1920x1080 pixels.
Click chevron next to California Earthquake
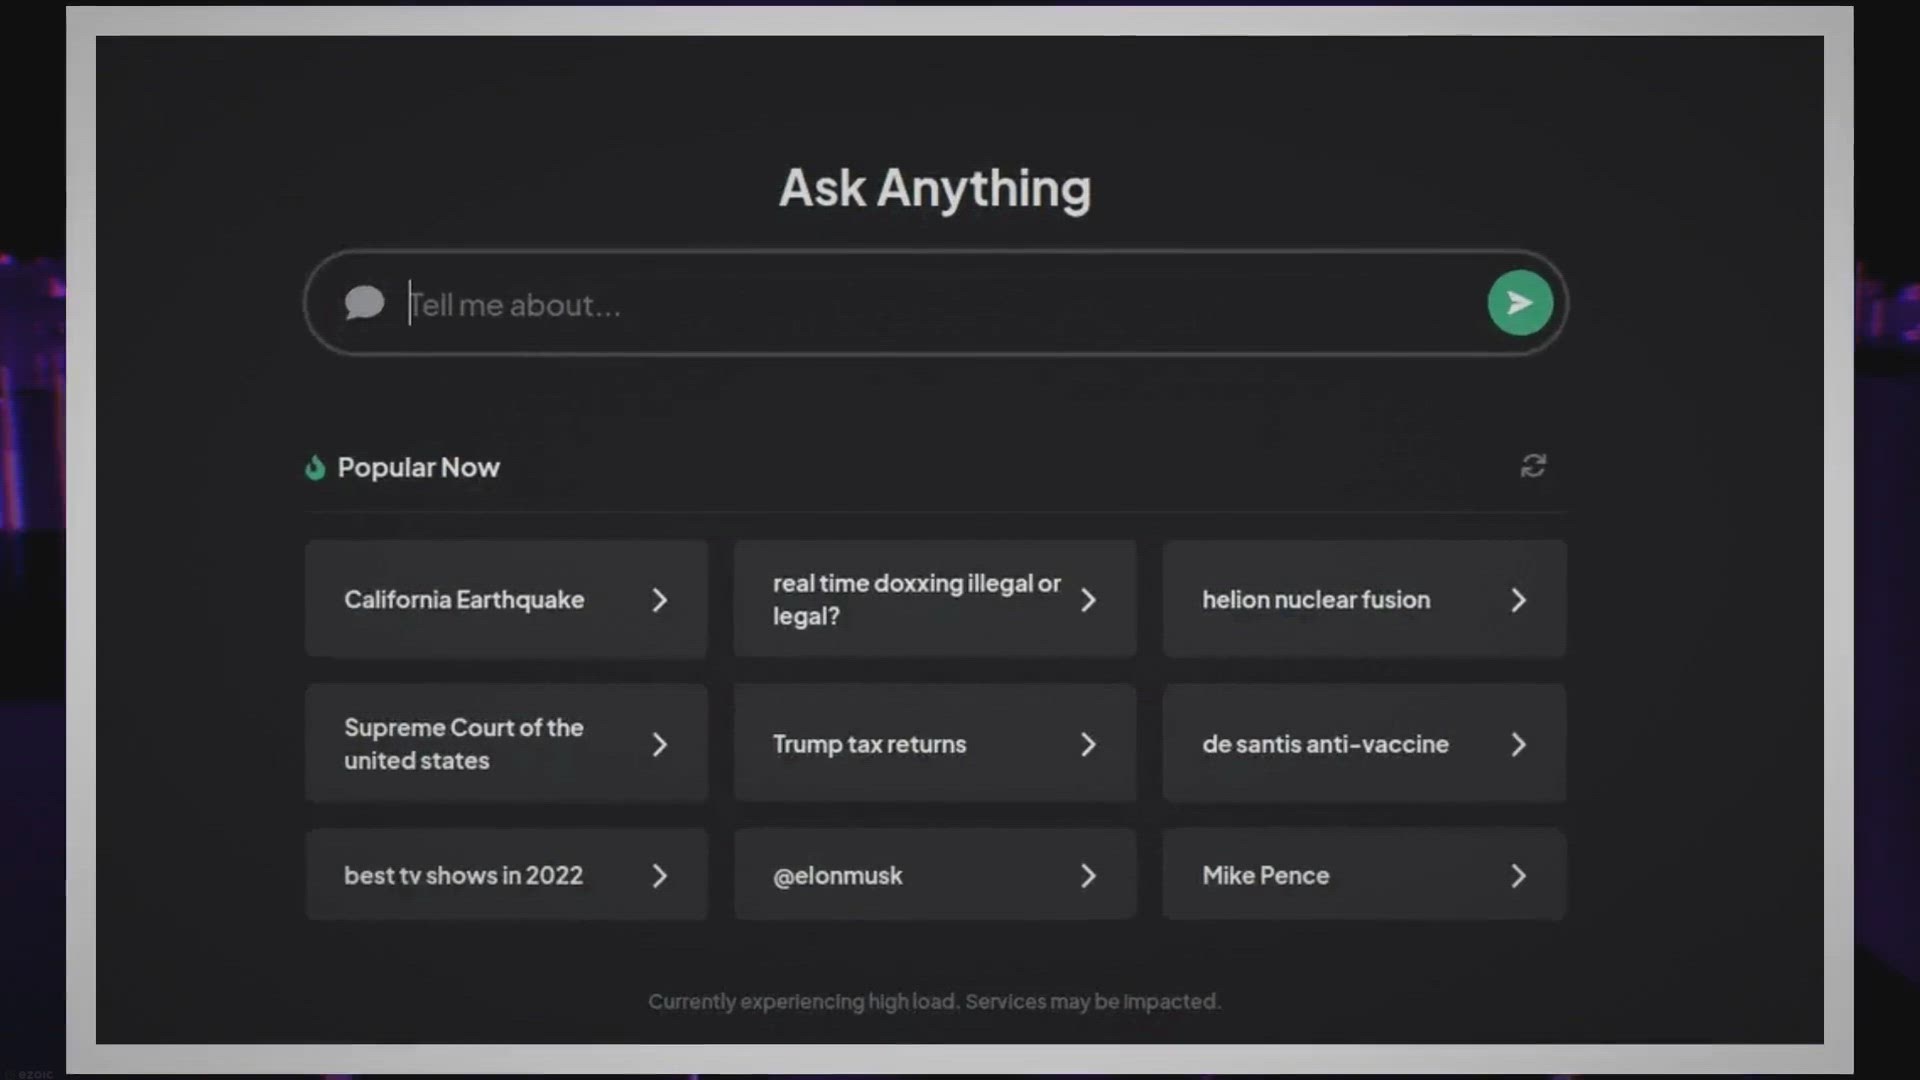click(x=659, y=600)
